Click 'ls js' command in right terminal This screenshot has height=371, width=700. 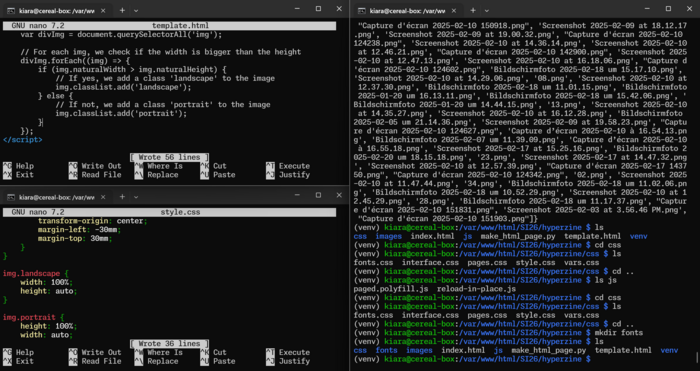(605, 280)
